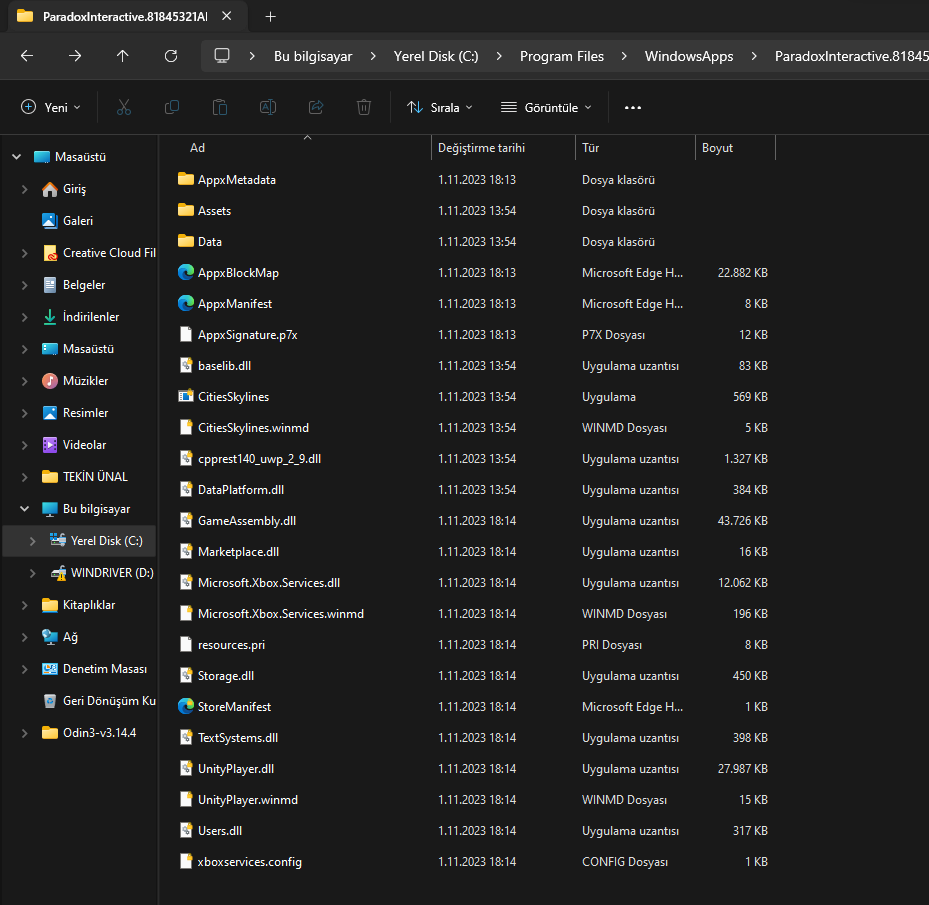Click chevron after Program Files in address bar
929x905 pixels.
[x=624, y=56]
